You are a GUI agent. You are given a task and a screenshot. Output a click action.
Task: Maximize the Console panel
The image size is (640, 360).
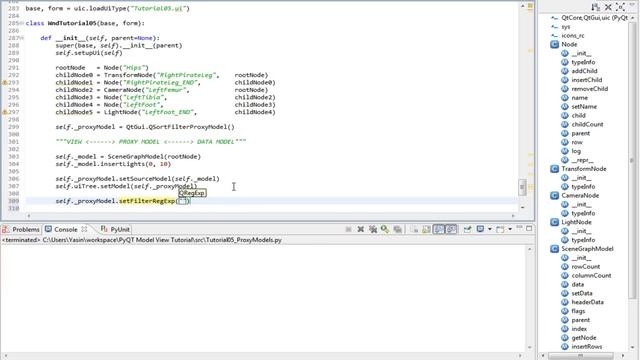tap(529, 229)
